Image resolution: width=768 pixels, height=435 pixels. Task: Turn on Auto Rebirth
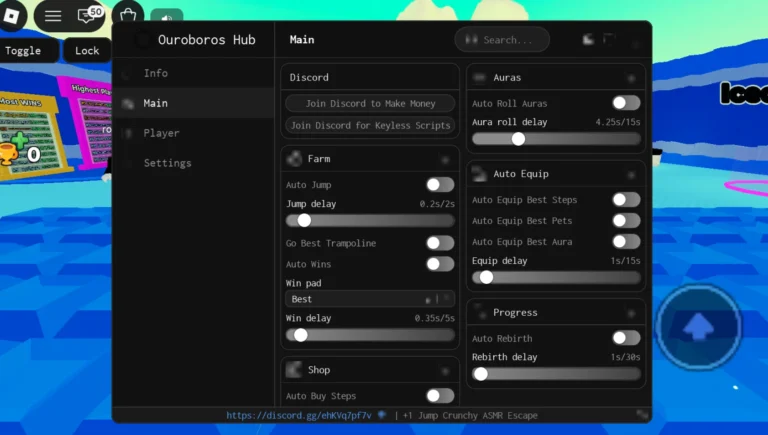click(626, 338)
